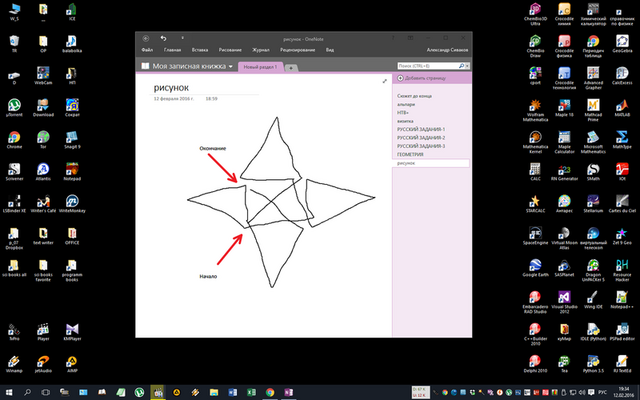Select the Scrivener desktop icon

coord(14,171)
